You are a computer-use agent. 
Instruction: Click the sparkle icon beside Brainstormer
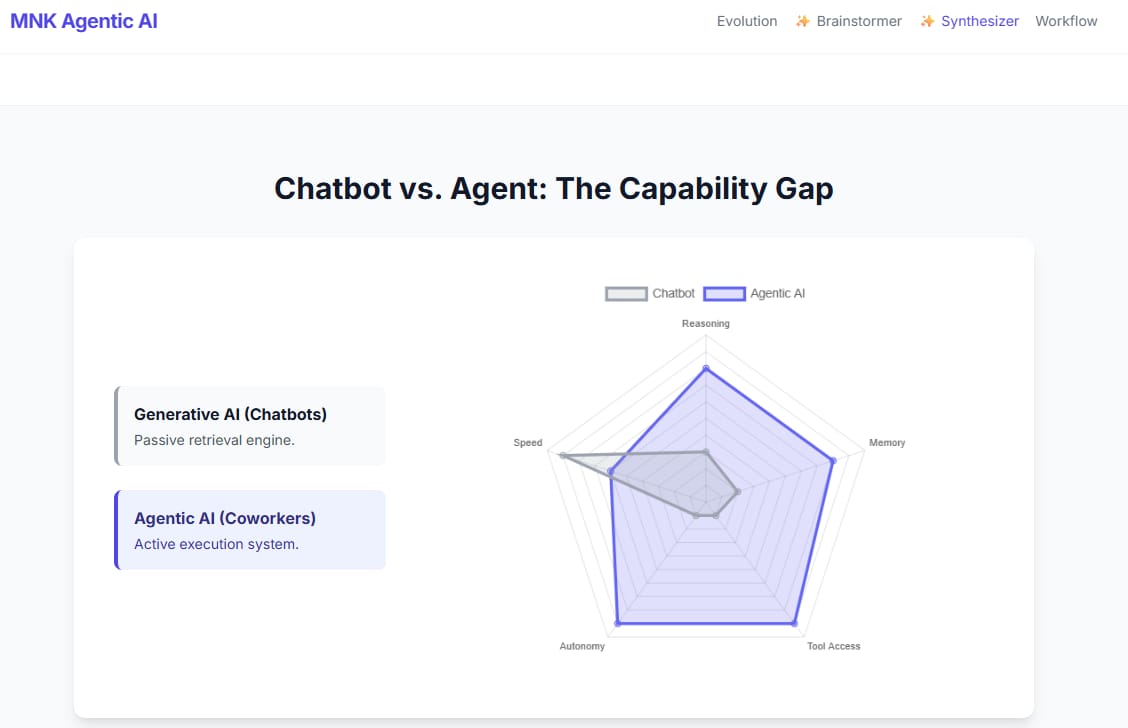(x=802, y=21)
